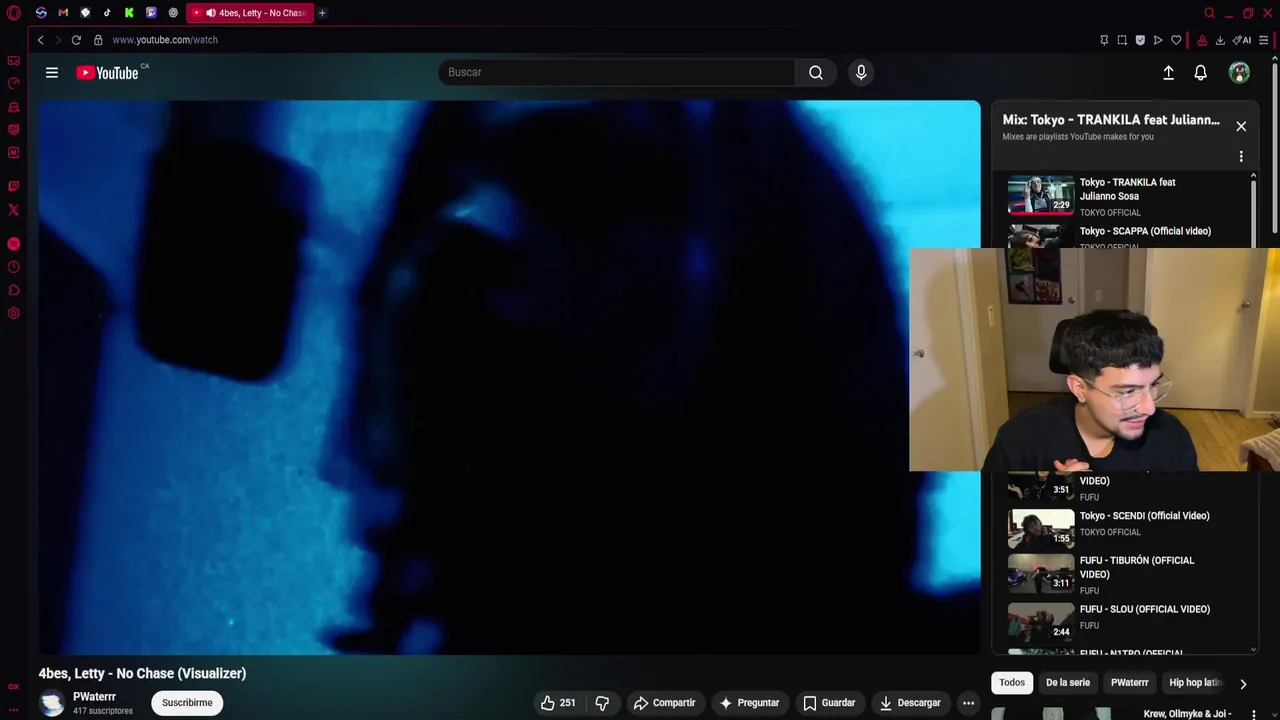
Task: Open the Spotify player in sidebar
Action: 13,244
